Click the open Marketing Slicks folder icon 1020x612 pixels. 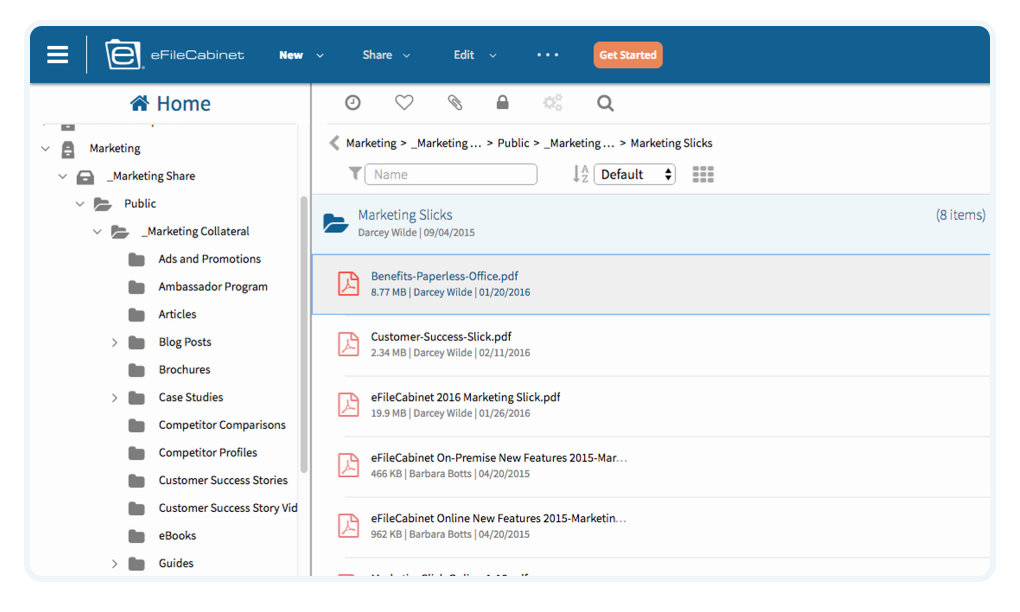click(x=336, y=222)
